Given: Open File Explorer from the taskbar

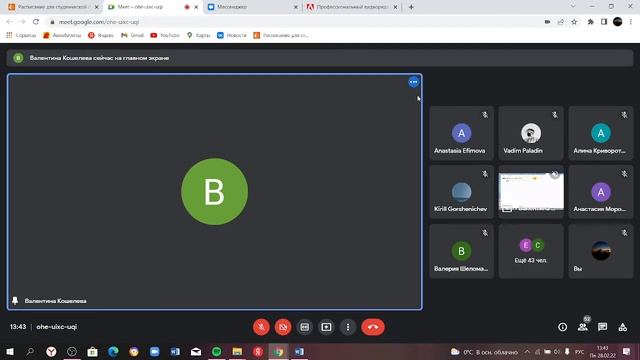Looking at the screenshot, I should click(237, 351).
